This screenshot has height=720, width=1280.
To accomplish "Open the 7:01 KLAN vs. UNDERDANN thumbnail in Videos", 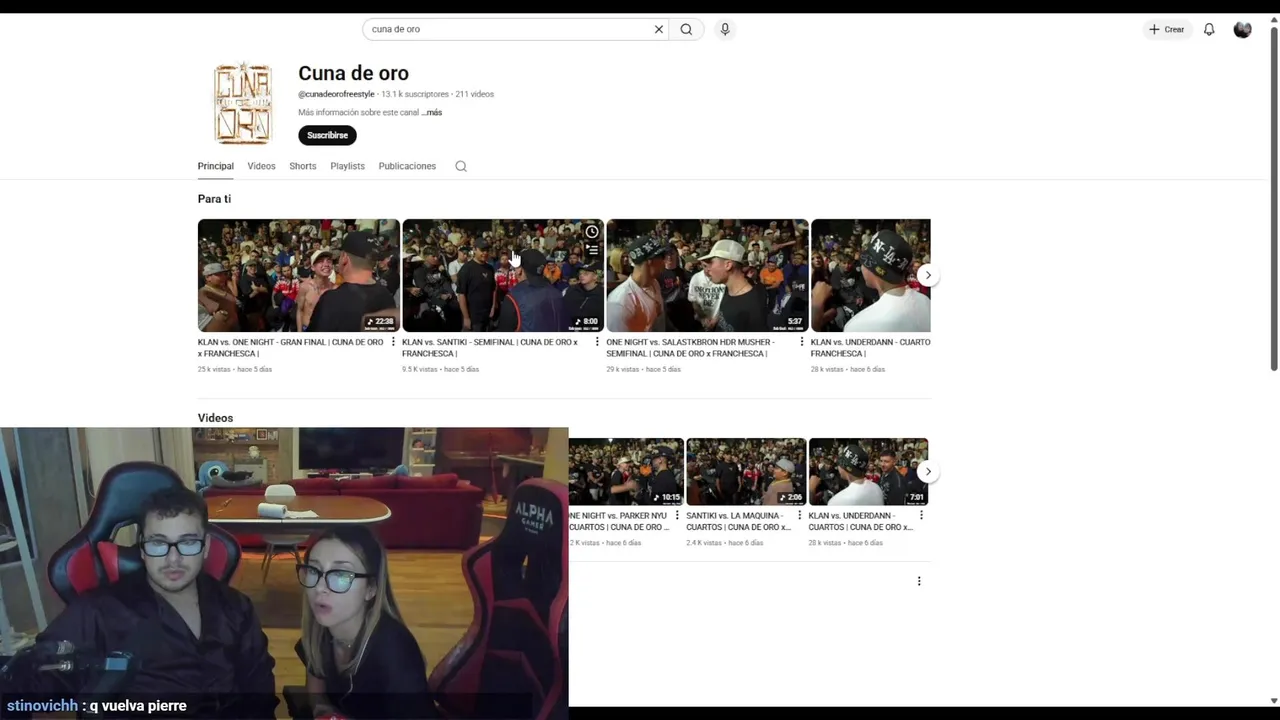I will coord(868,472).
